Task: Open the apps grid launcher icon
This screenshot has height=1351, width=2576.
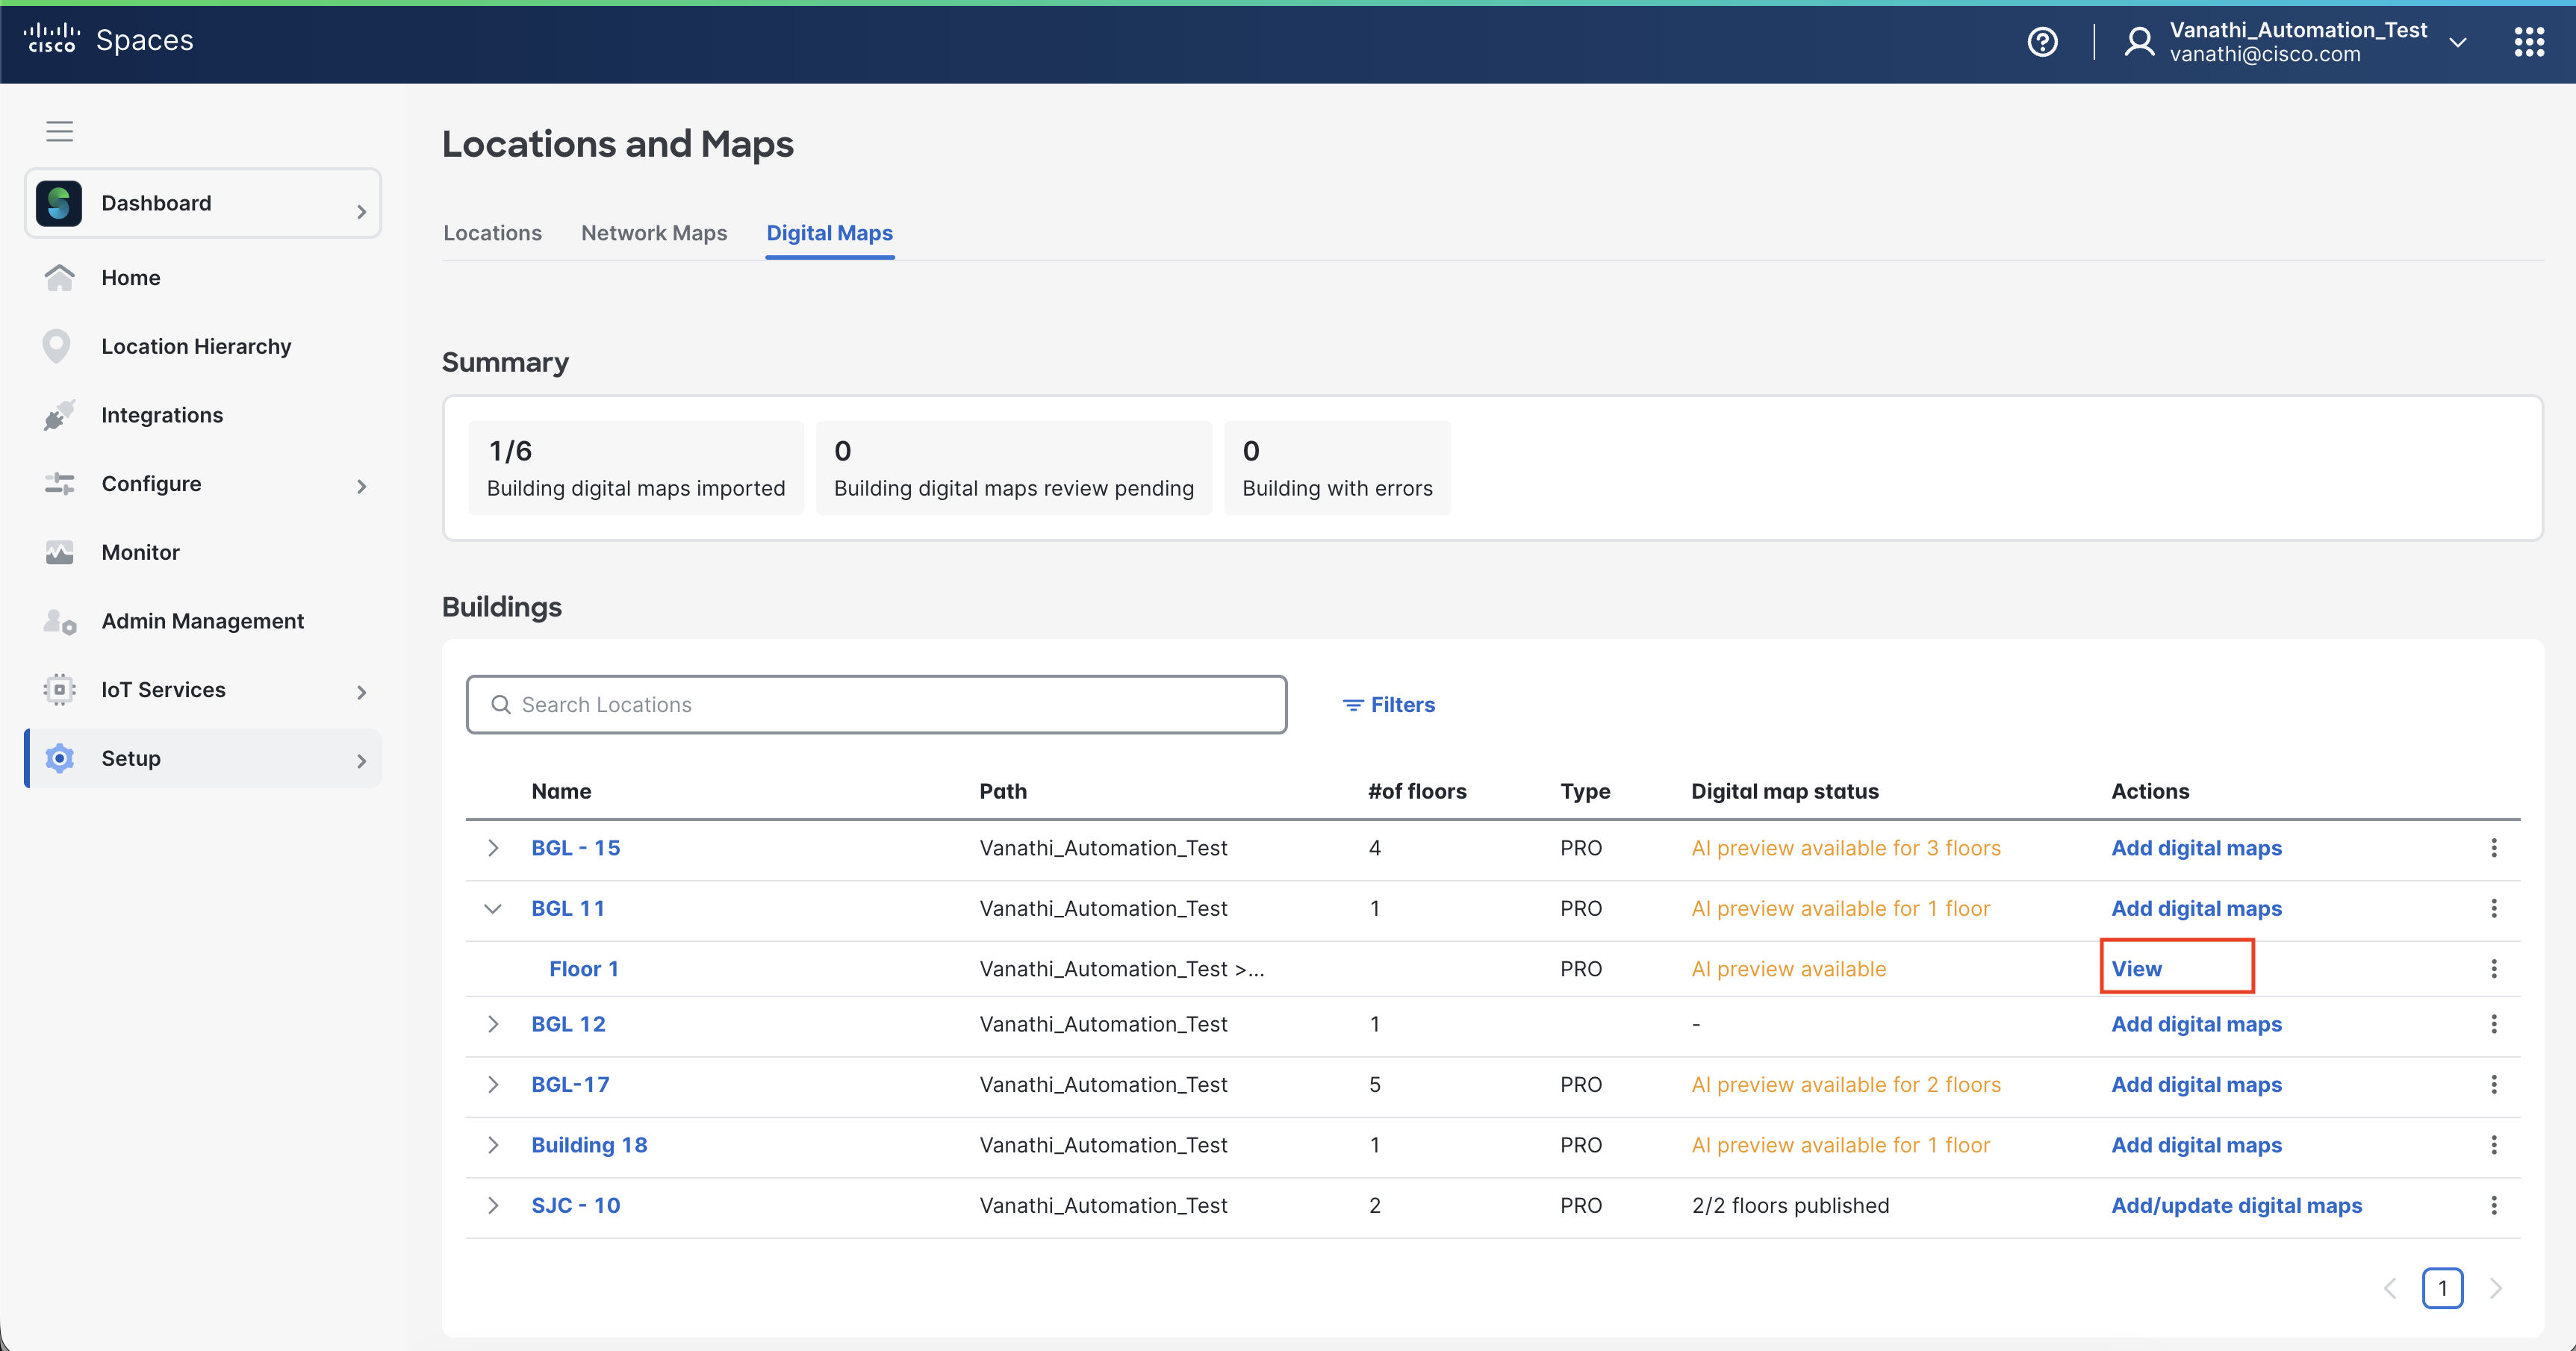Action: 2529,42
